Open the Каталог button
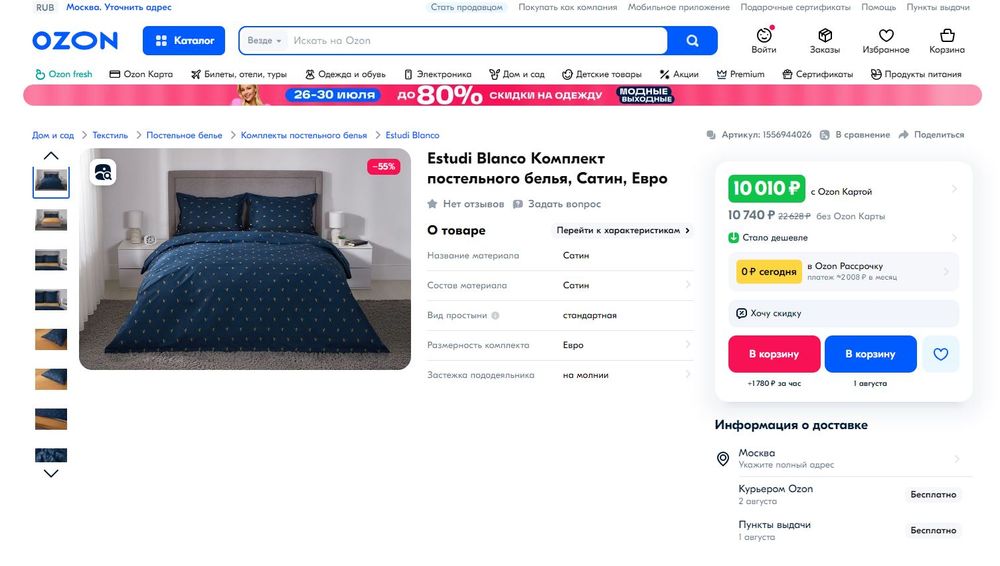 [x=184, y=41]
